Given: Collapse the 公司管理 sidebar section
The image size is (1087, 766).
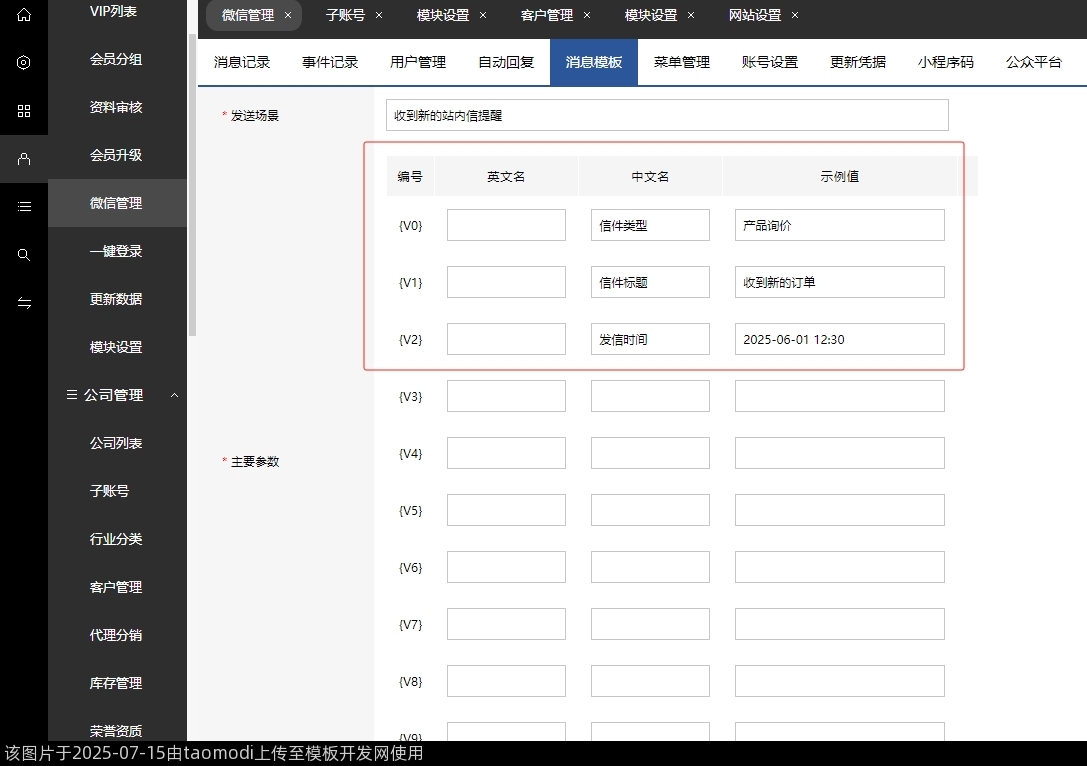Looking at the screenshot, I should [174, 396].
